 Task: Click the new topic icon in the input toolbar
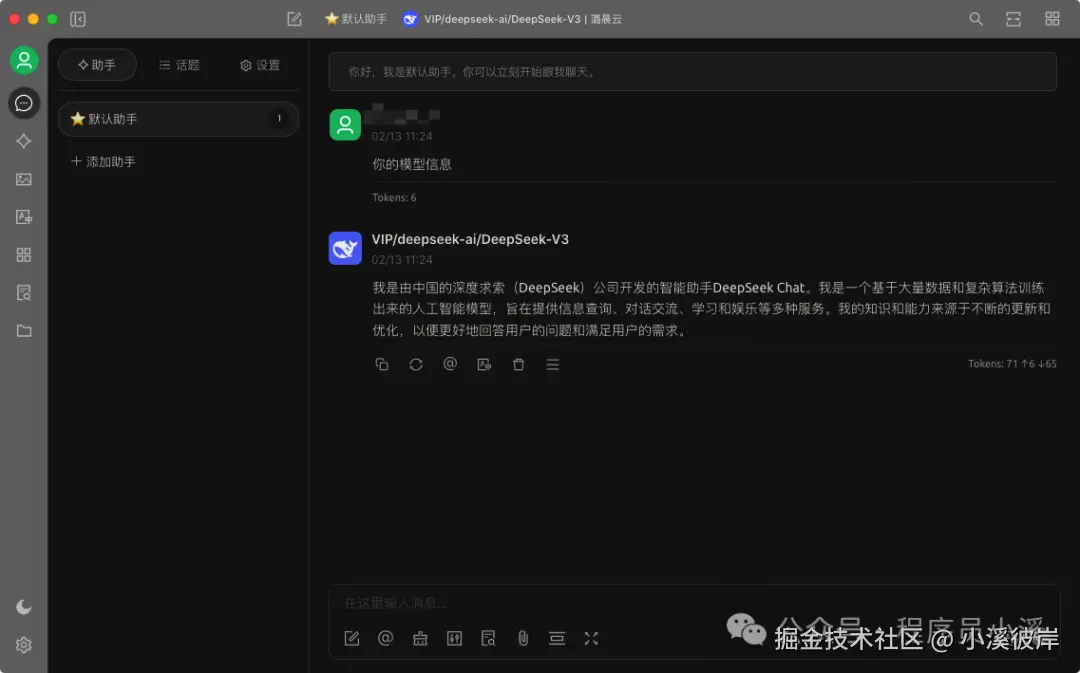tap(352, 639)
